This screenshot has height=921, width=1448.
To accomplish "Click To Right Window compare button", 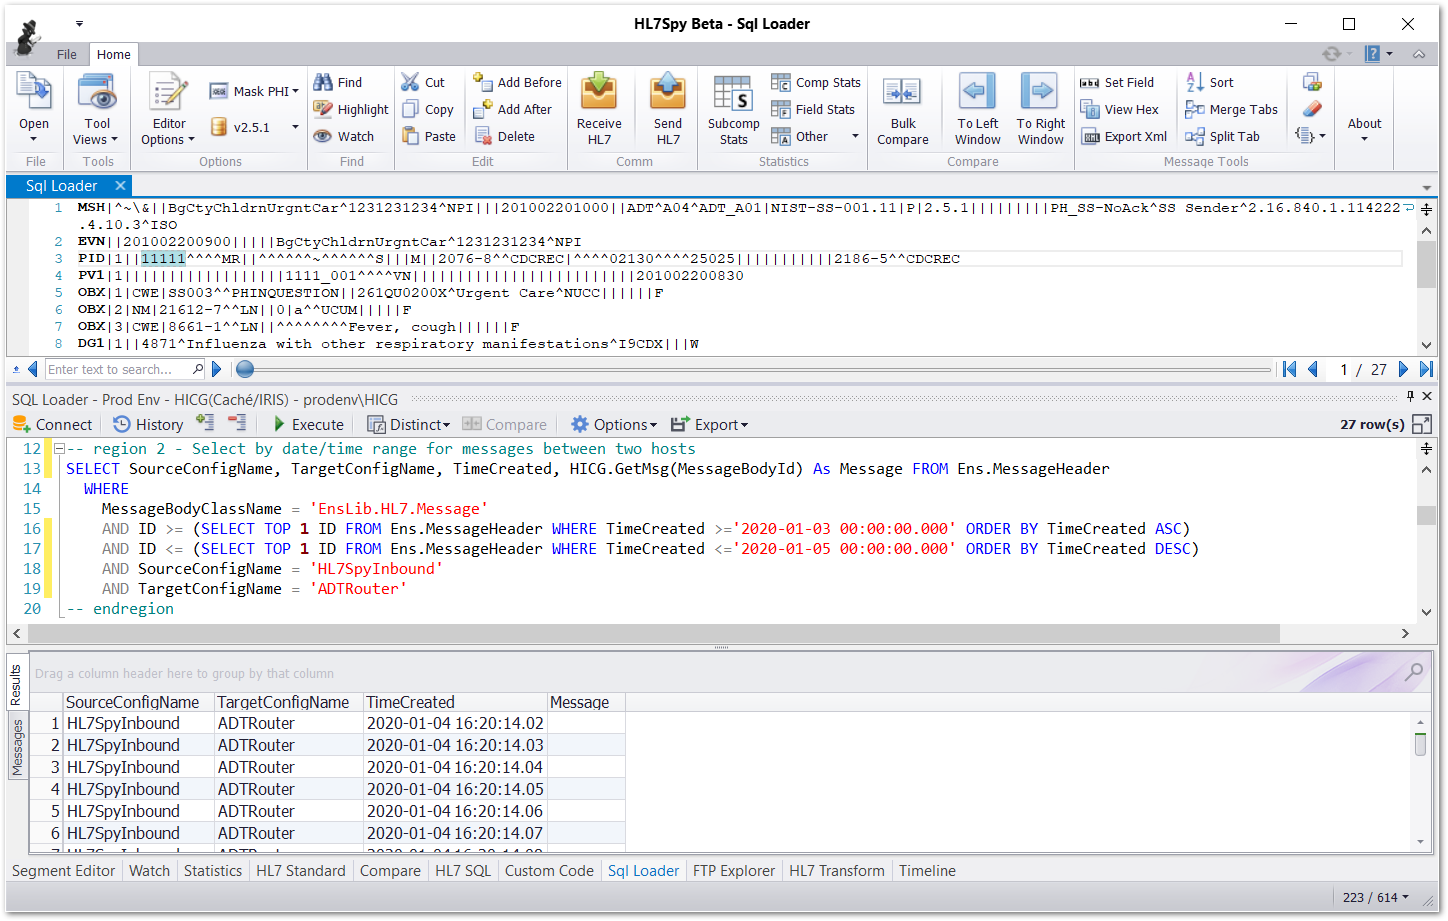I will [1040, 110].
